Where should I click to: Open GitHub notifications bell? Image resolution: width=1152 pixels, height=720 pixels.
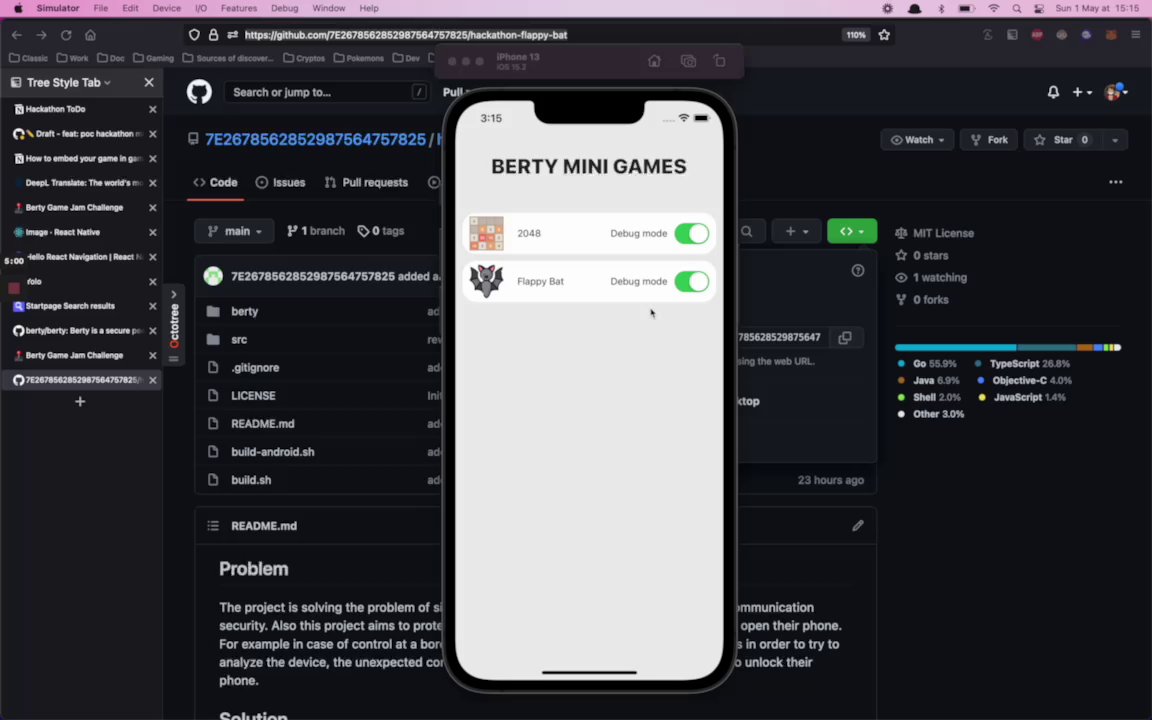(x=1053, y=92)
